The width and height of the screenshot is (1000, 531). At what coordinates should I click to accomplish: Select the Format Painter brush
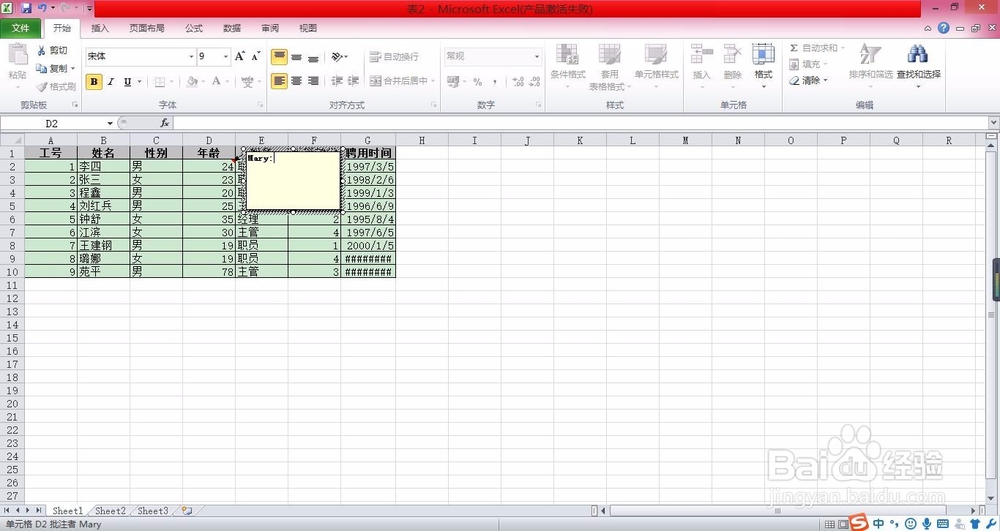coord(41,87)
